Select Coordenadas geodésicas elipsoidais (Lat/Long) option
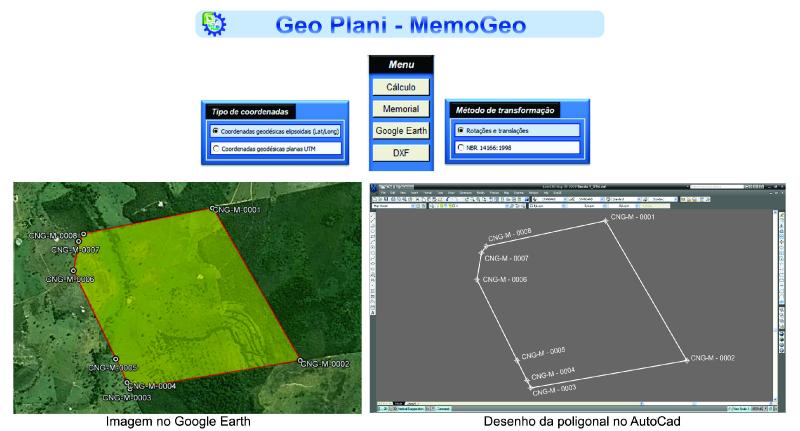Viewport: 800px width, 431px height. [x=216, y=131]
